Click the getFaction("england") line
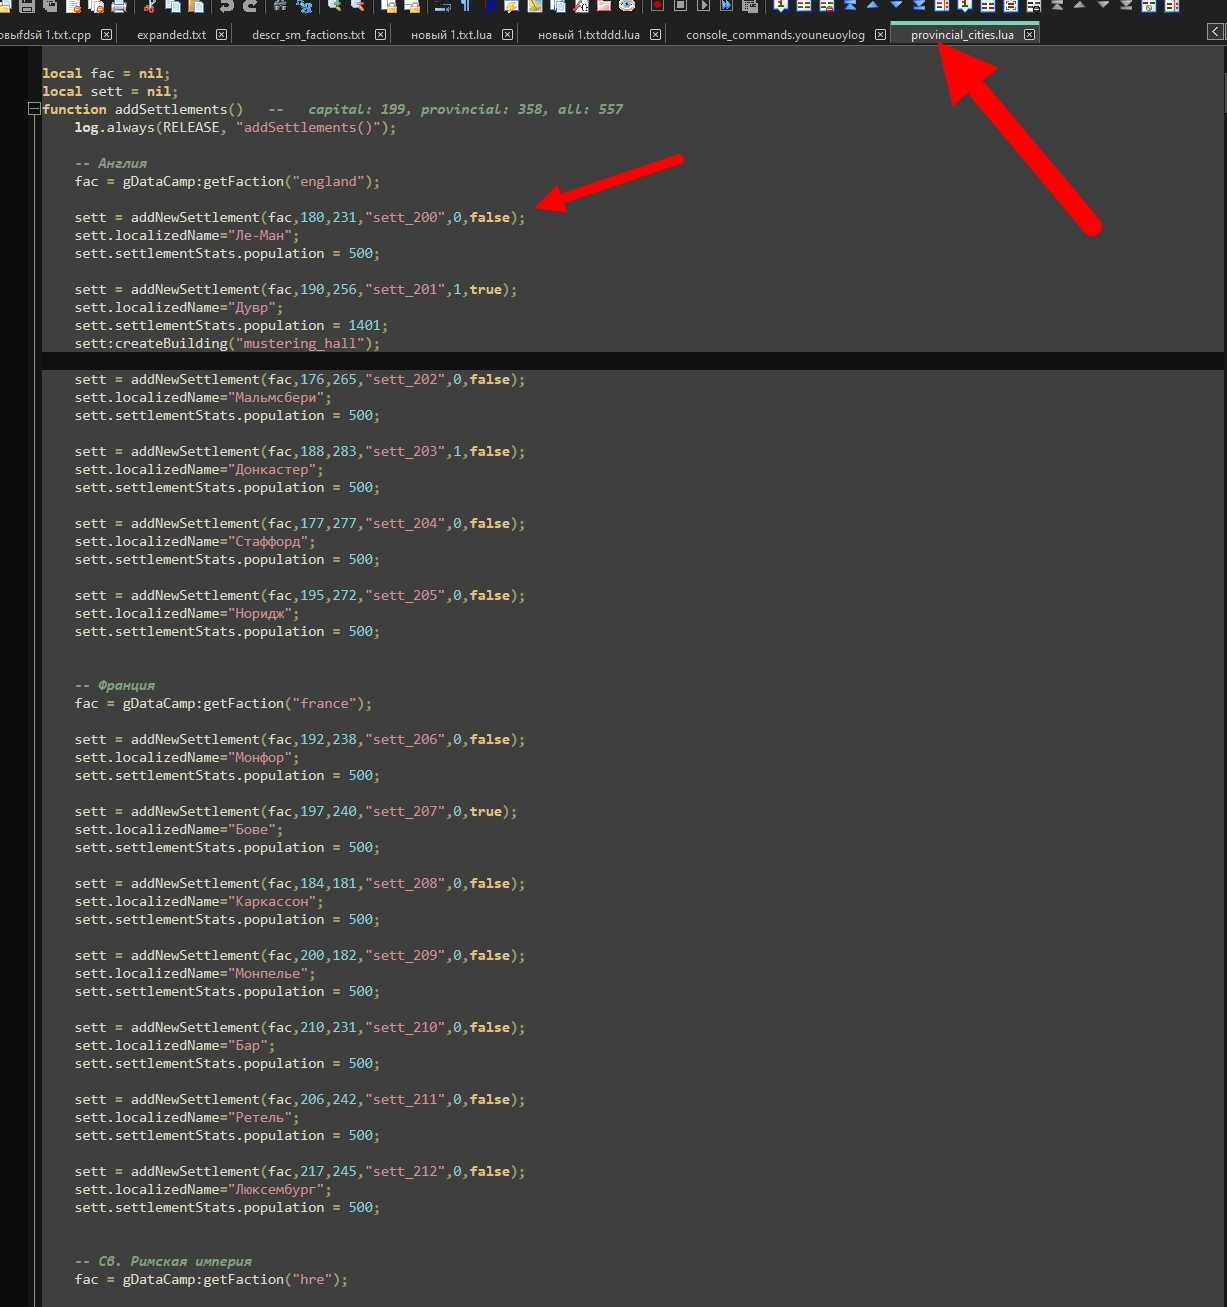The height and width of the screenshot is (1307, 1227). pos(227,182)
